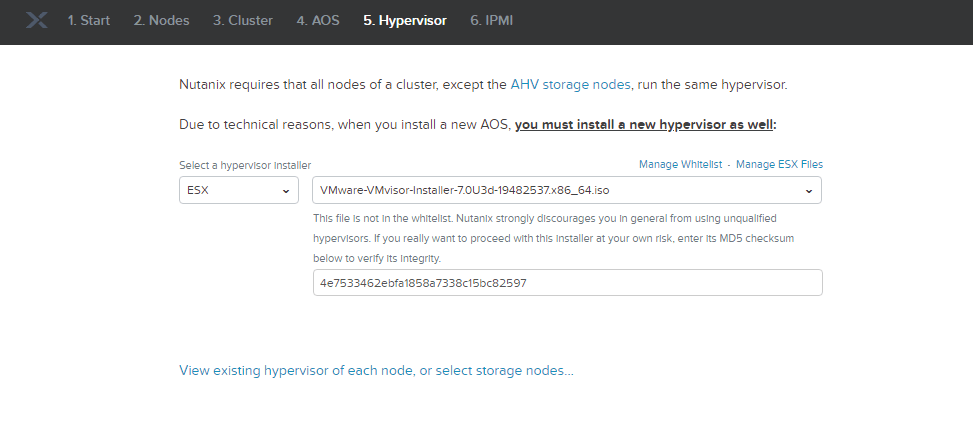Click Manage Whitelist link

(679, 164)
